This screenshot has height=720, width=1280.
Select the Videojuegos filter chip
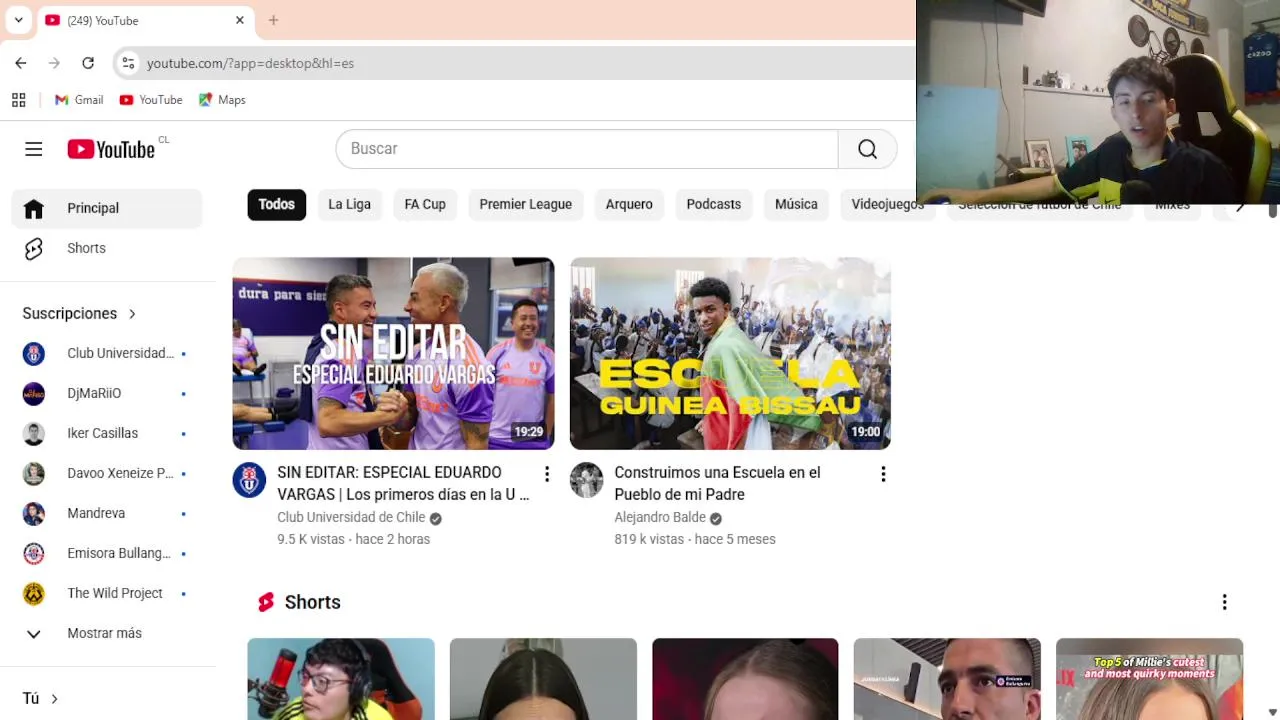point(887,204)
